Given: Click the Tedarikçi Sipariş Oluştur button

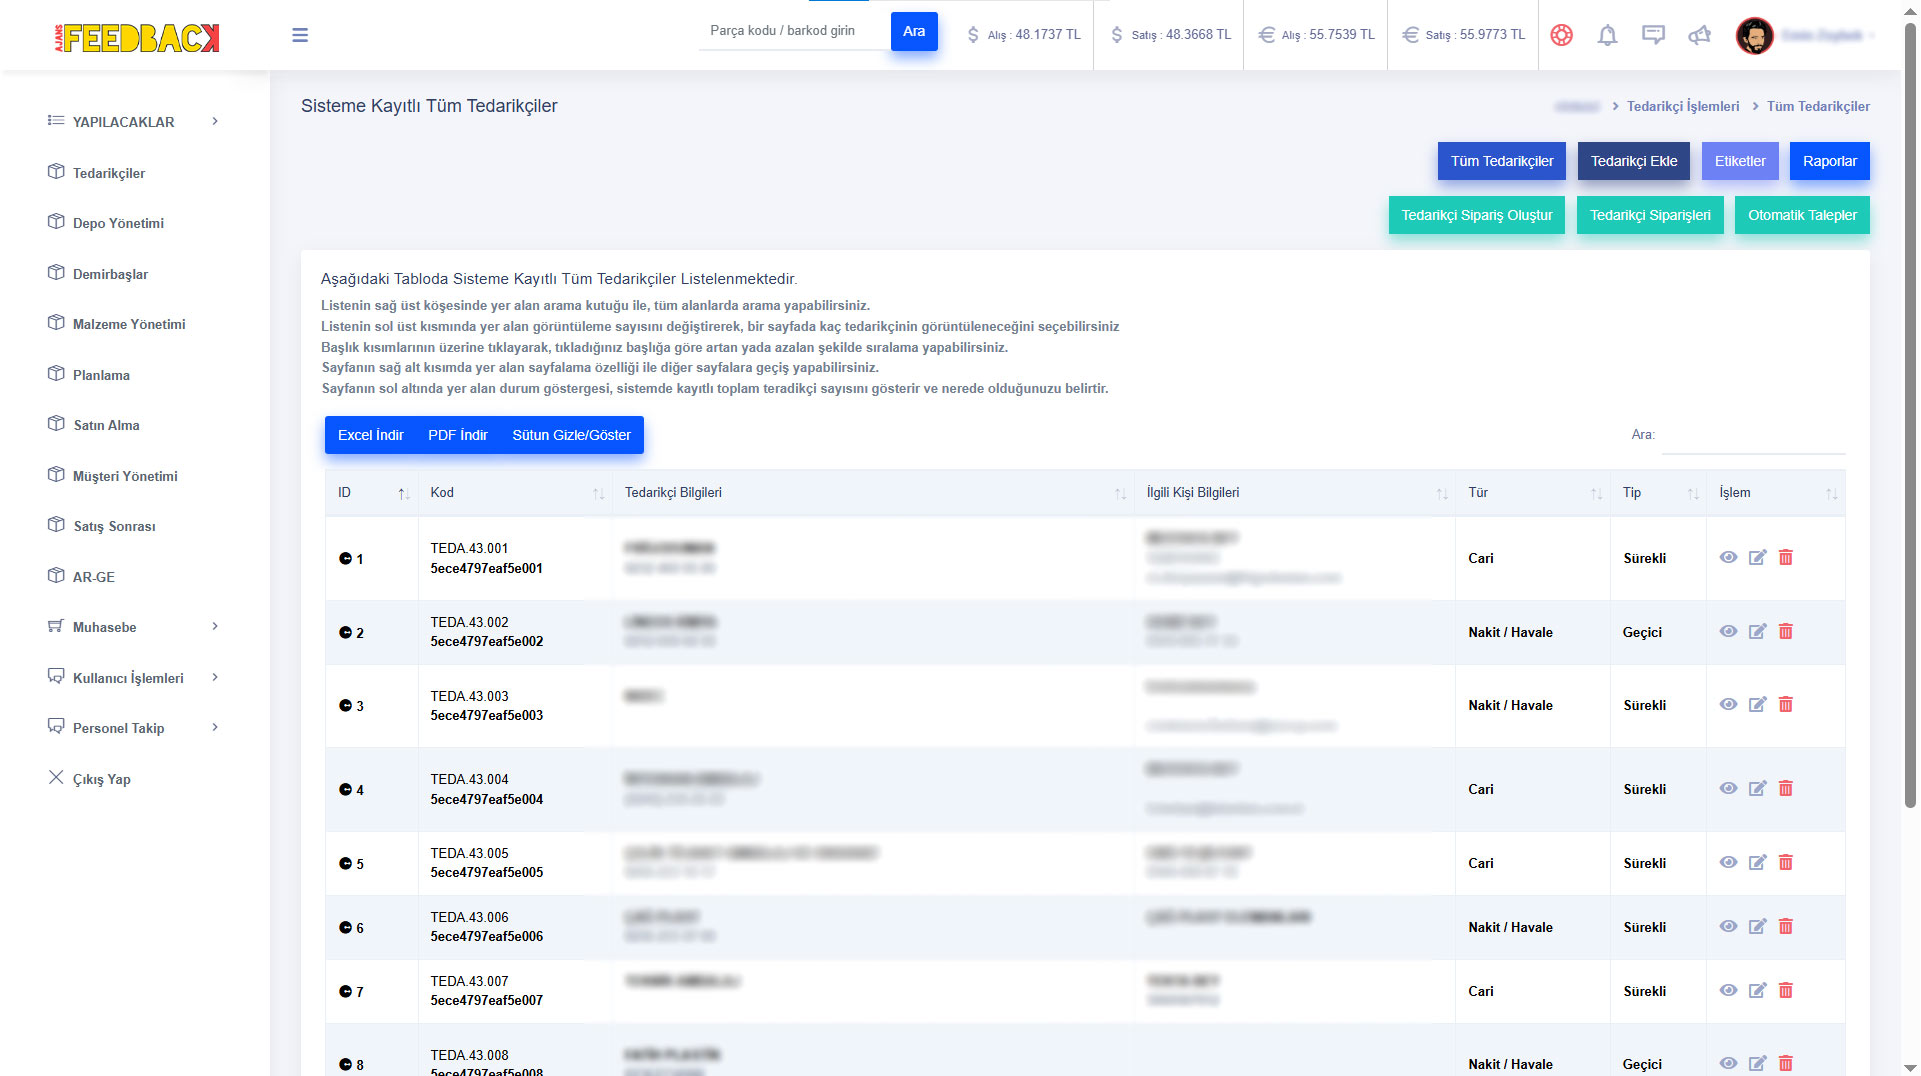Looking at the screenshot, I should coord(1476,215).
